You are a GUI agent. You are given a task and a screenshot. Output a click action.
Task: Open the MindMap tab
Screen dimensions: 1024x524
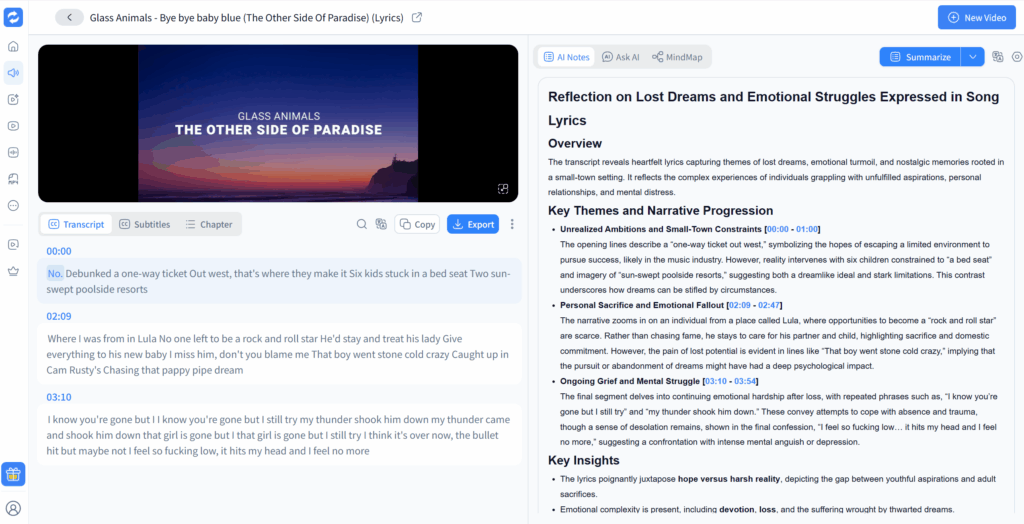click(677, 57)
